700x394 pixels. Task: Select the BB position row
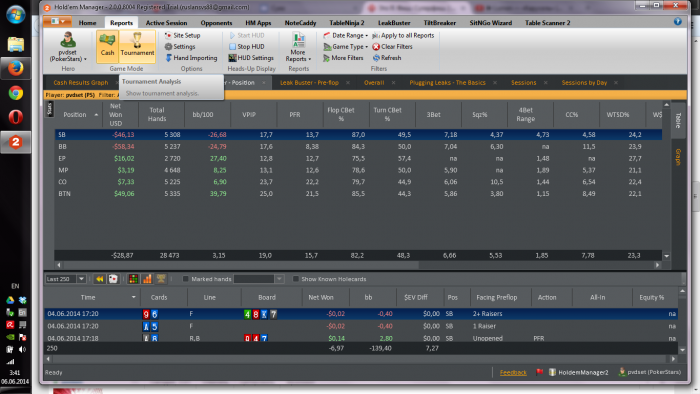pyautogui.click(x=358, y=146)
